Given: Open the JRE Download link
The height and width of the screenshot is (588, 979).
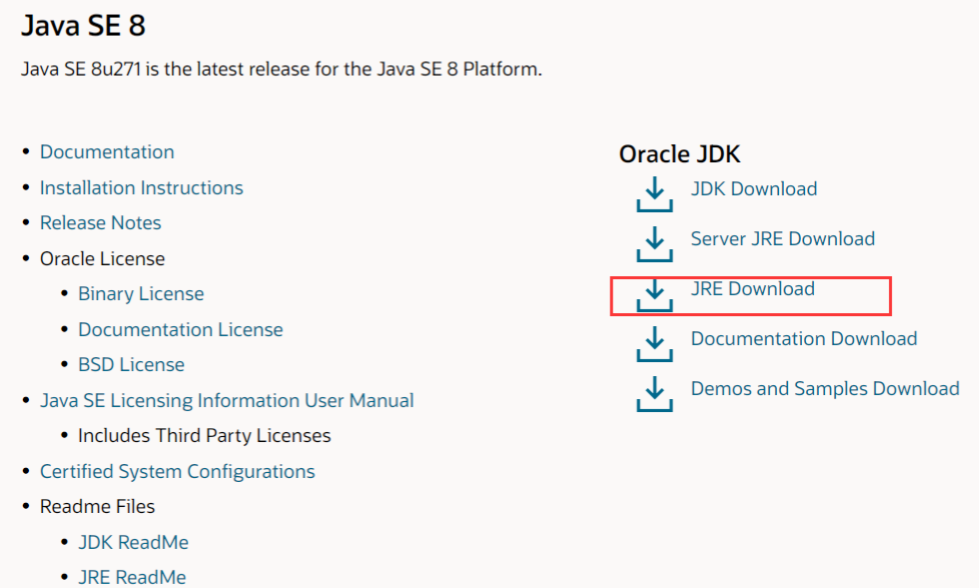Looking at the screenshot, I should click(752, 288).
